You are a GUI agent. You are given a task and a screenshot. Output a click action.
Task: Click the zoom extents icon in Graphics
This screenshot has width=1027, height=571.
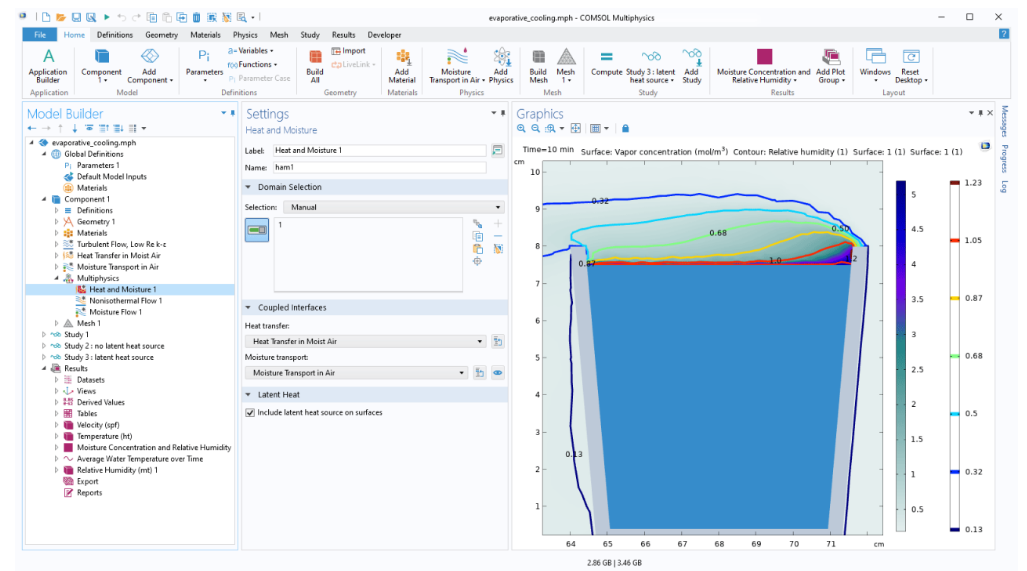[576, 128]
